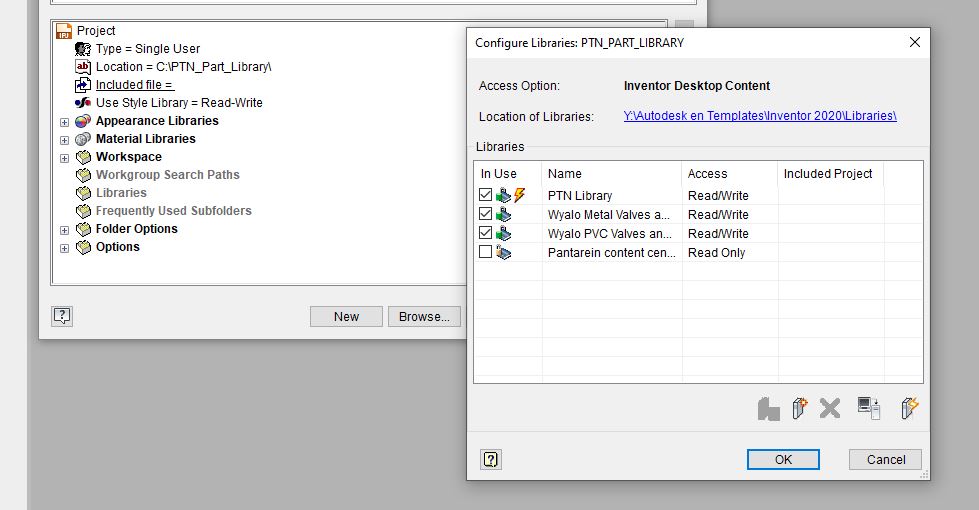The height and width of the screenshot is (510, 979).
Task: Click the Use Style Library icon
Action: (83, 103)
